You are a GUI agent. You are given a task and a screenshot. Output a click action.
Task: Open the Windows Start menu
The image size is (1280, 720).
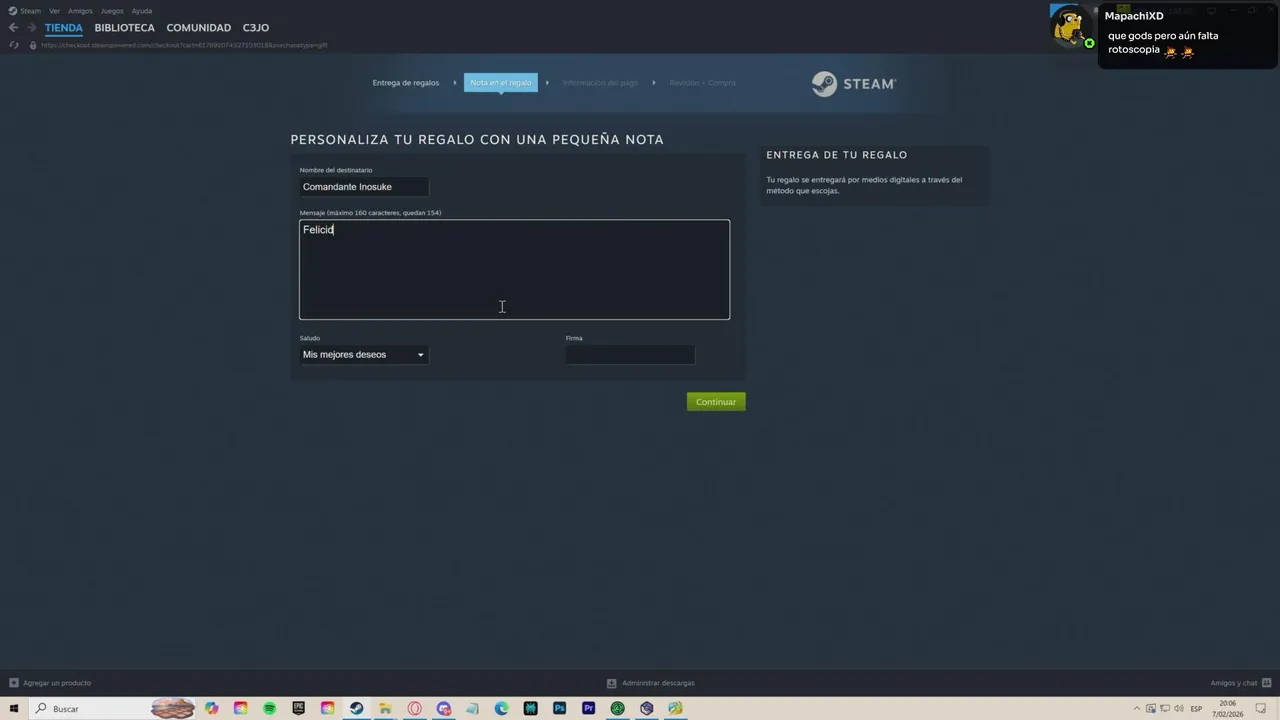(x=14, y=709)
